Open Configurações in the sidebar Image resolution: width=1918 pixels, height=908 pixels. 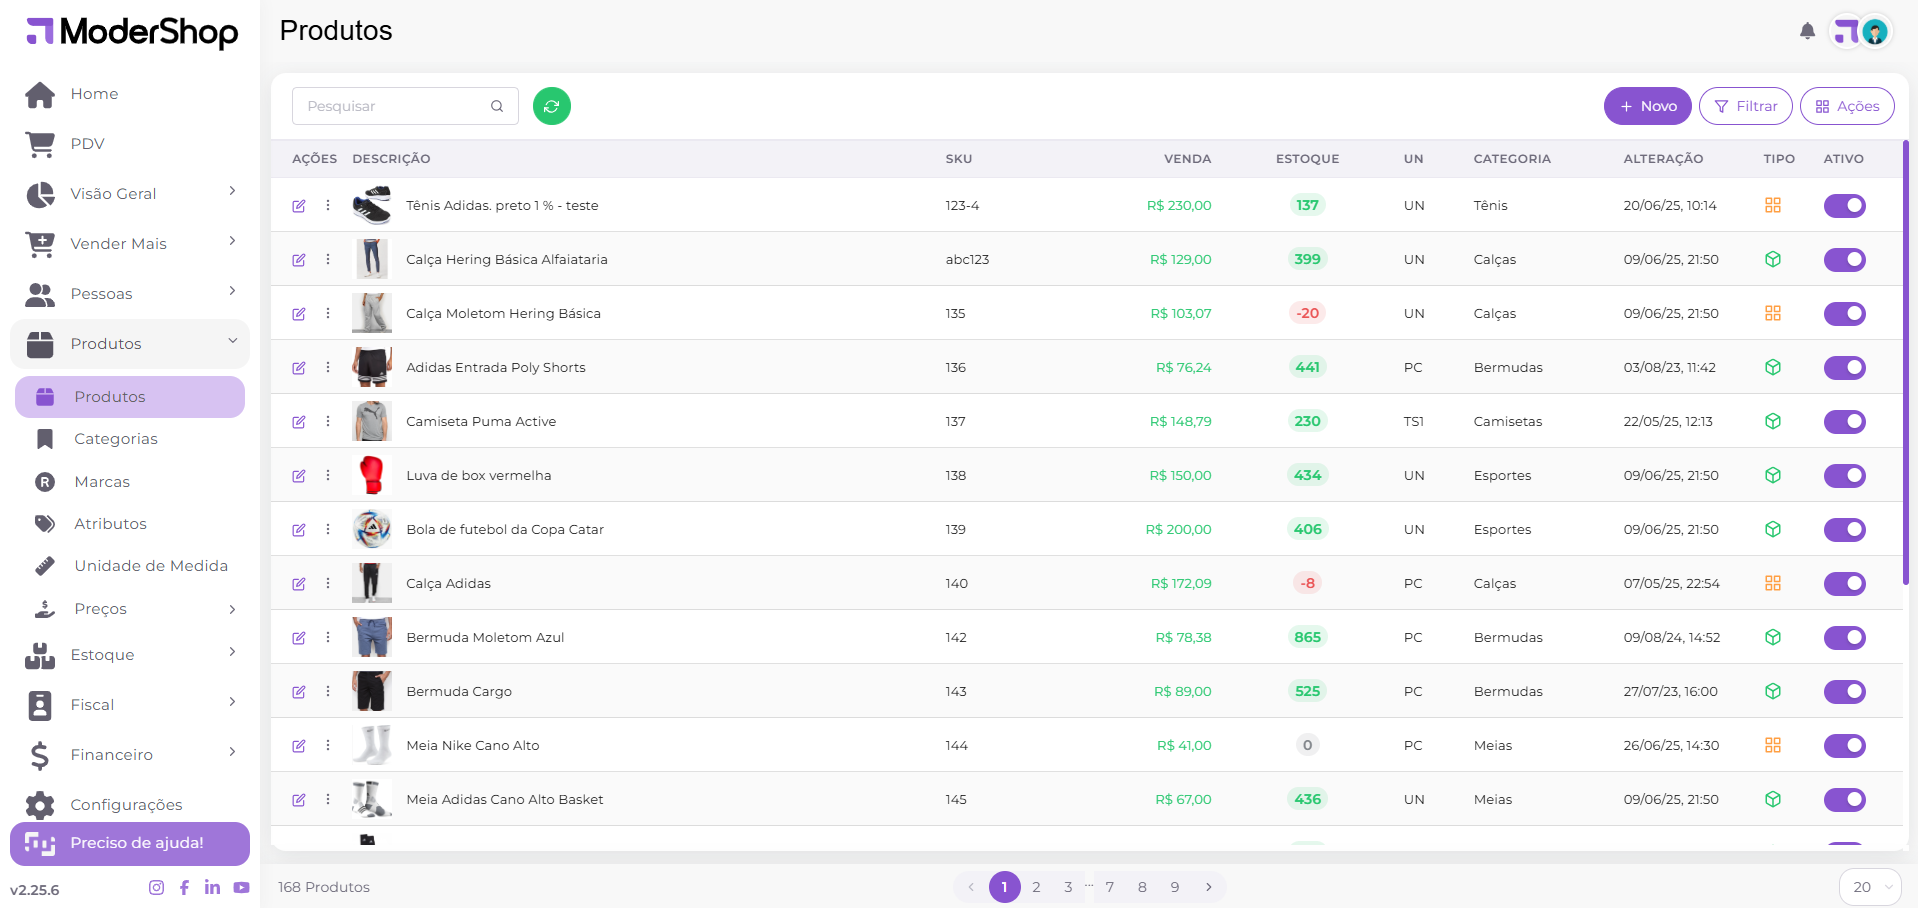[x=130, y=805]
